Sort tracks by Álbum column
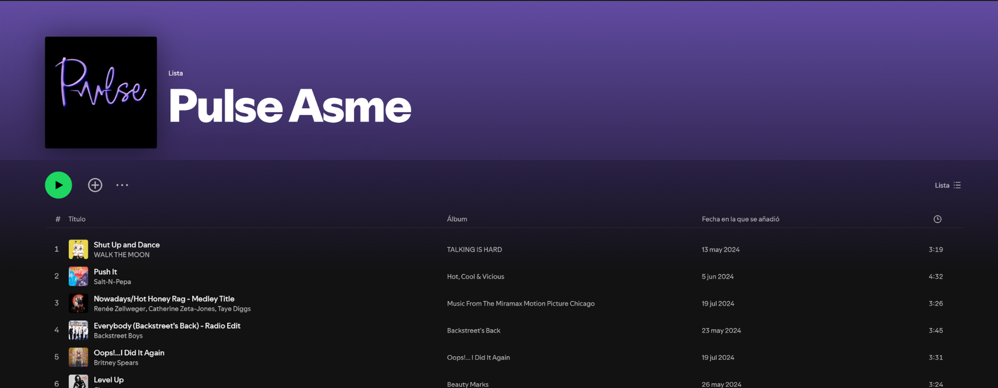 click(x=457, y=219)
